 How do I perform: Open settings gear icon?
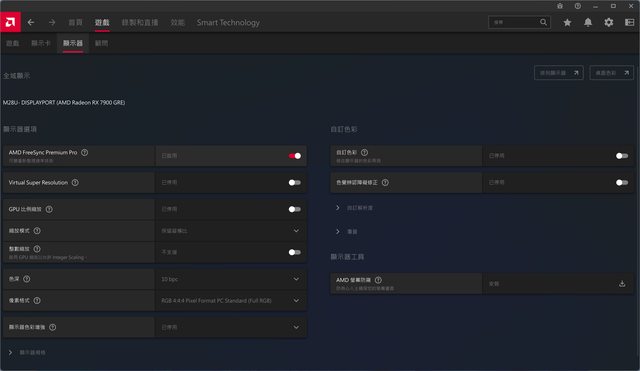tap(609, 22)
